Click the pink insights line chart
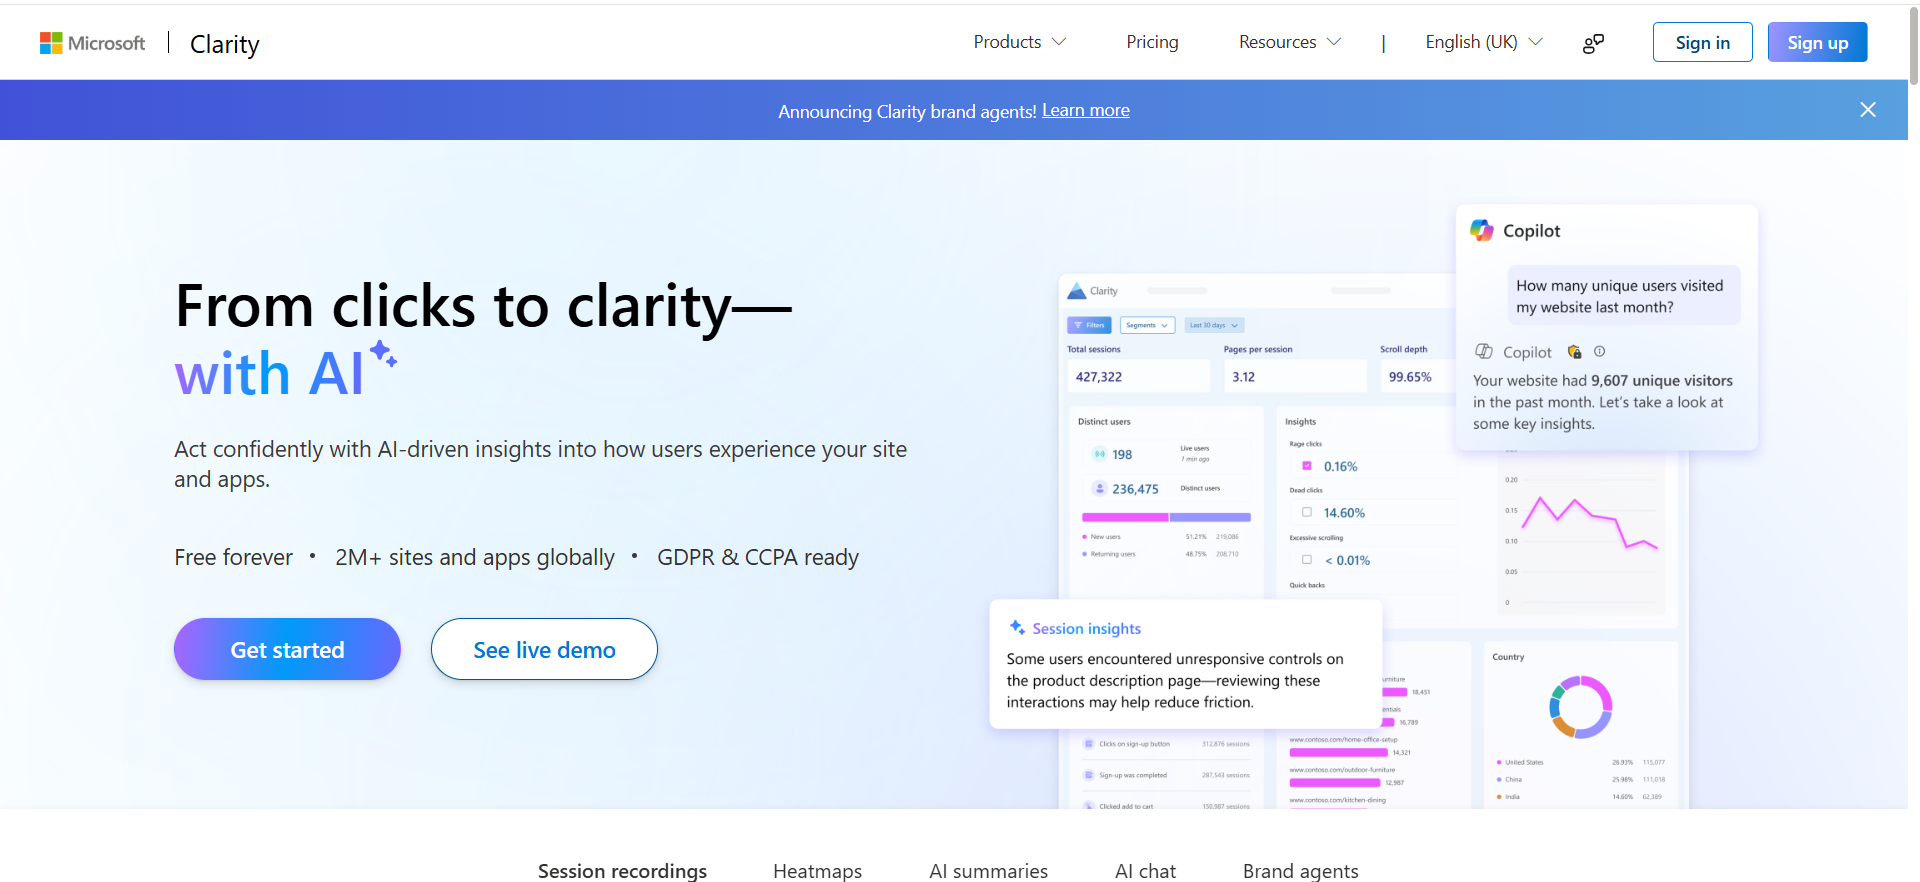Screen dimensions: 1920x882 pos(1590,523)
